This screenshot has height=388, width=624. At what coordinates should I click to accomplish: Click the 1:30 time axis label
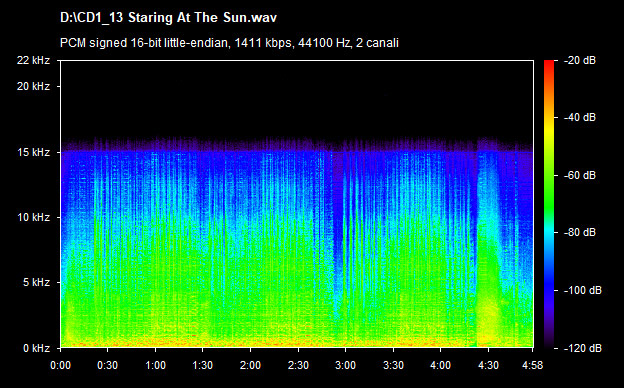[x=203, y=365]
